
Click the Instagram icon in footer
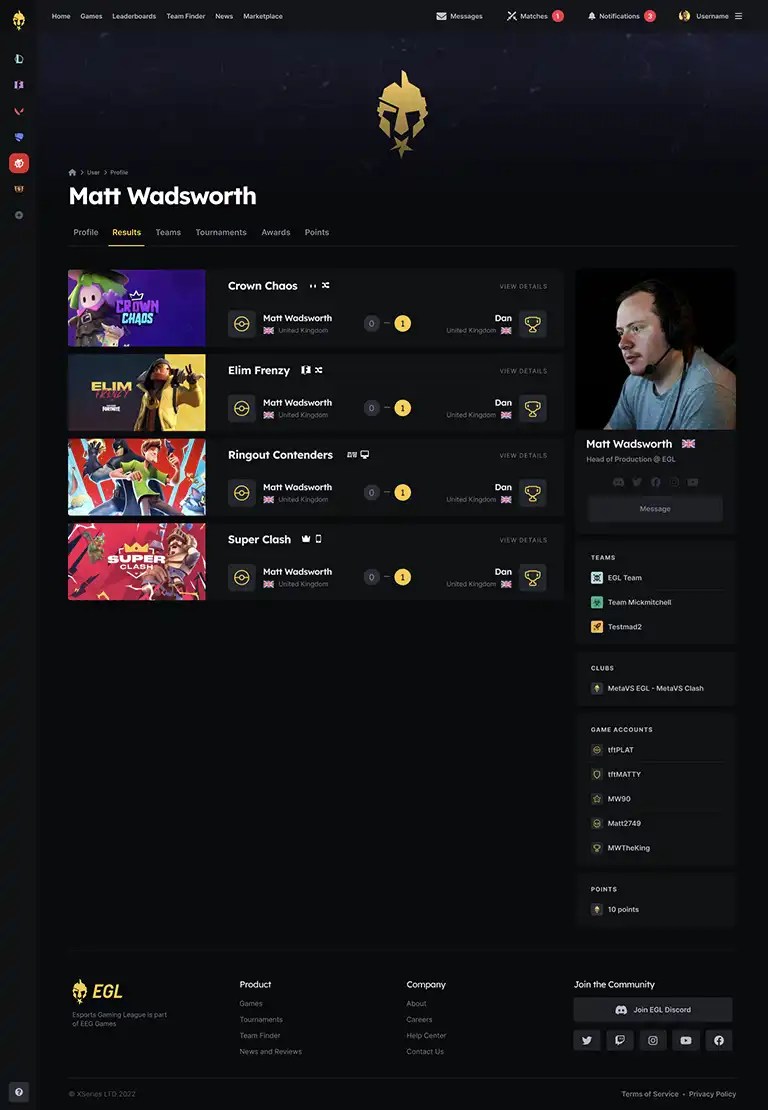653,1040
